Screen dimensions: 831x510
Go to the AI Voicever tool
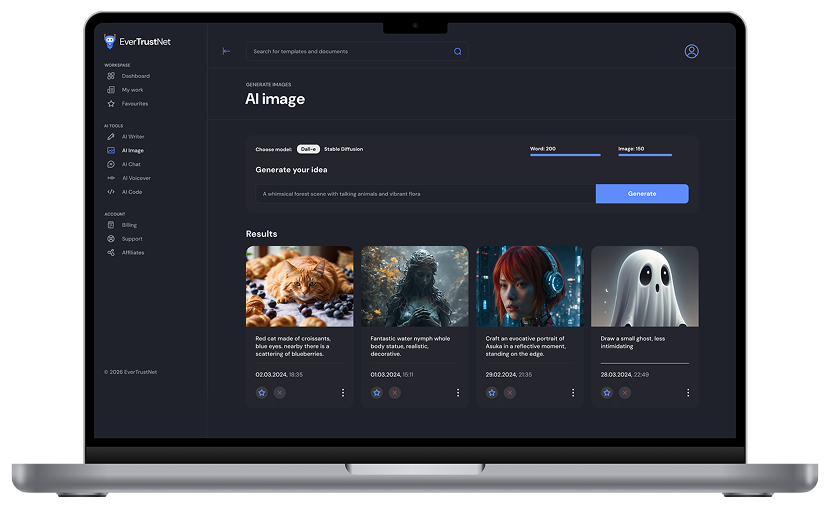[x=135, y=178]
